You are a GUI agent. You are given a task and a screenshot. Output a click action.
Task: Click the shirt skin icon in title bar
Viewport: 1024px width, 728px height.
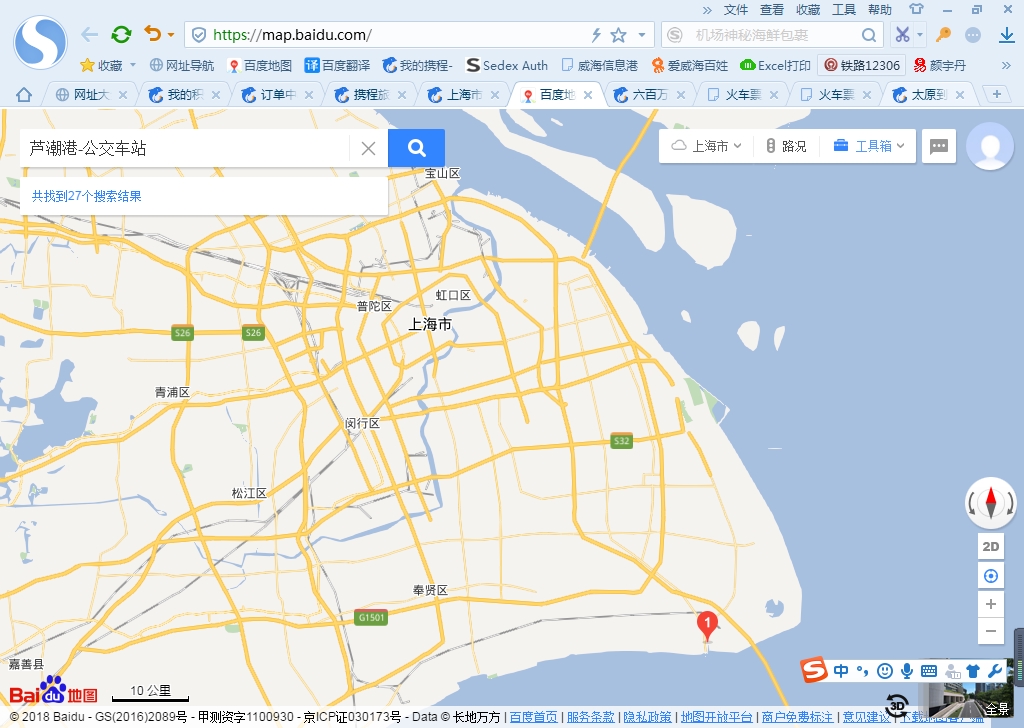click(916, 9)
